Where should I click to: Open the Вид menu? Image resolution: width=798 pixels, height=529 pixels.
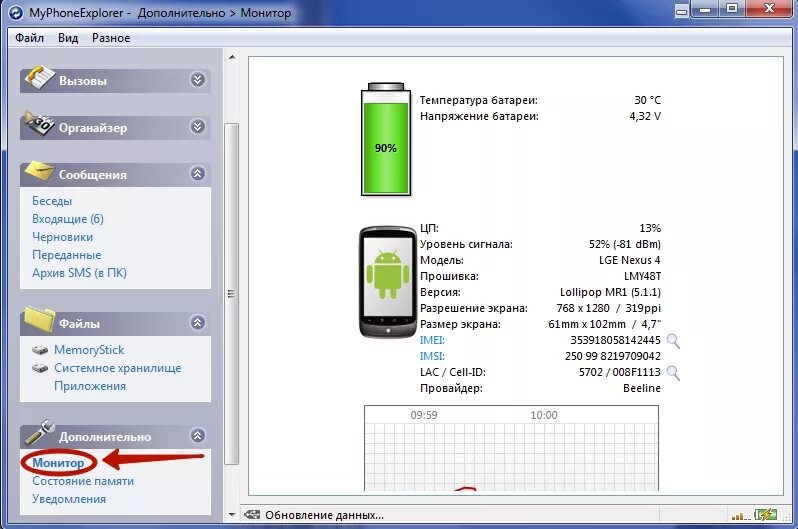point(68,38)
